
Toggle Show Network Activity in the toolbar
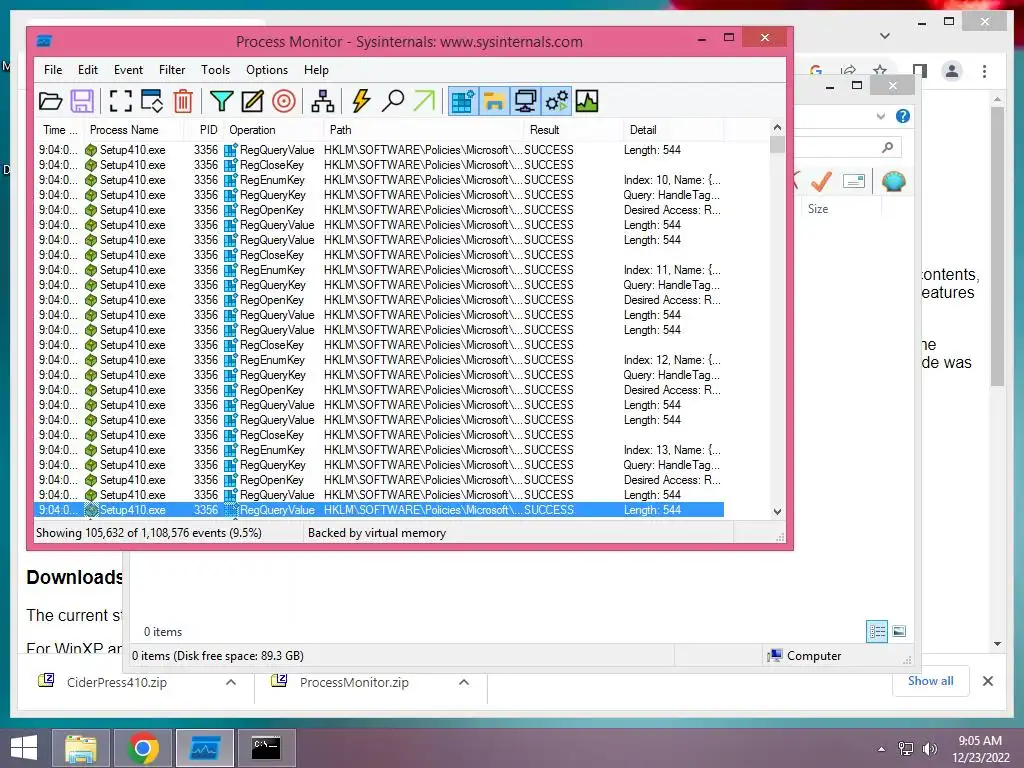point(525,101)
